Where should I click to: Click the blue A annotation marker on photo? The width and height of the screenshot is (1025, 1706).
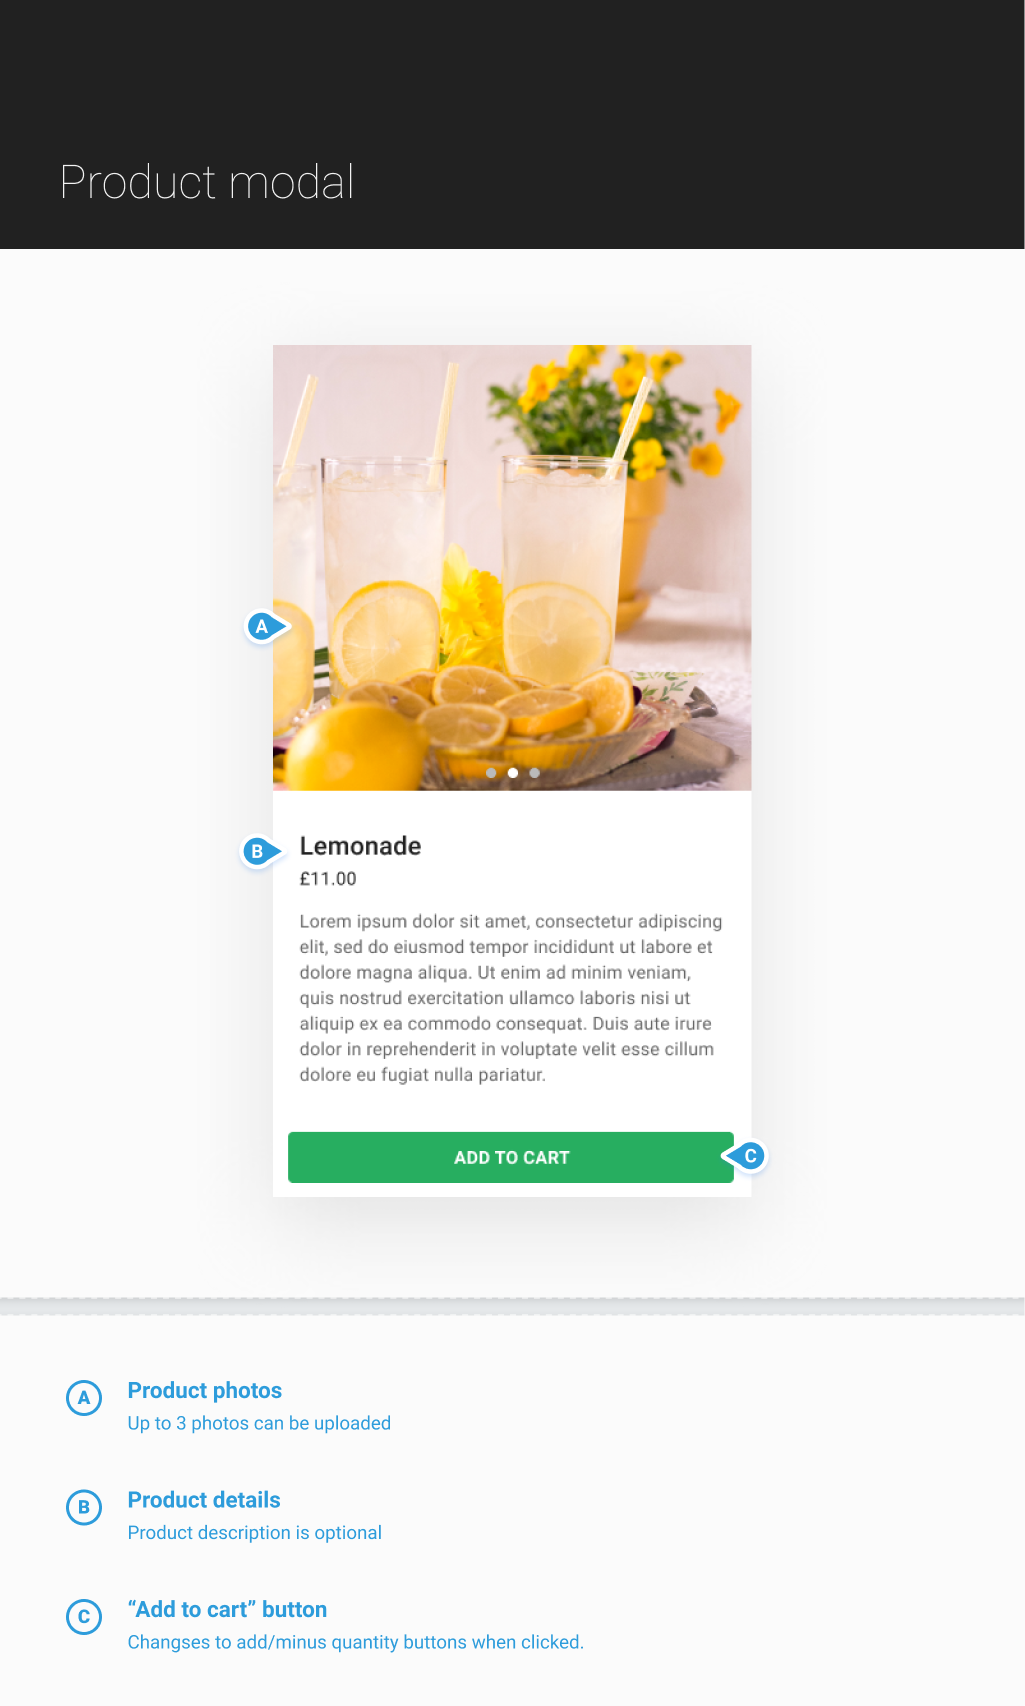[265, 627]
